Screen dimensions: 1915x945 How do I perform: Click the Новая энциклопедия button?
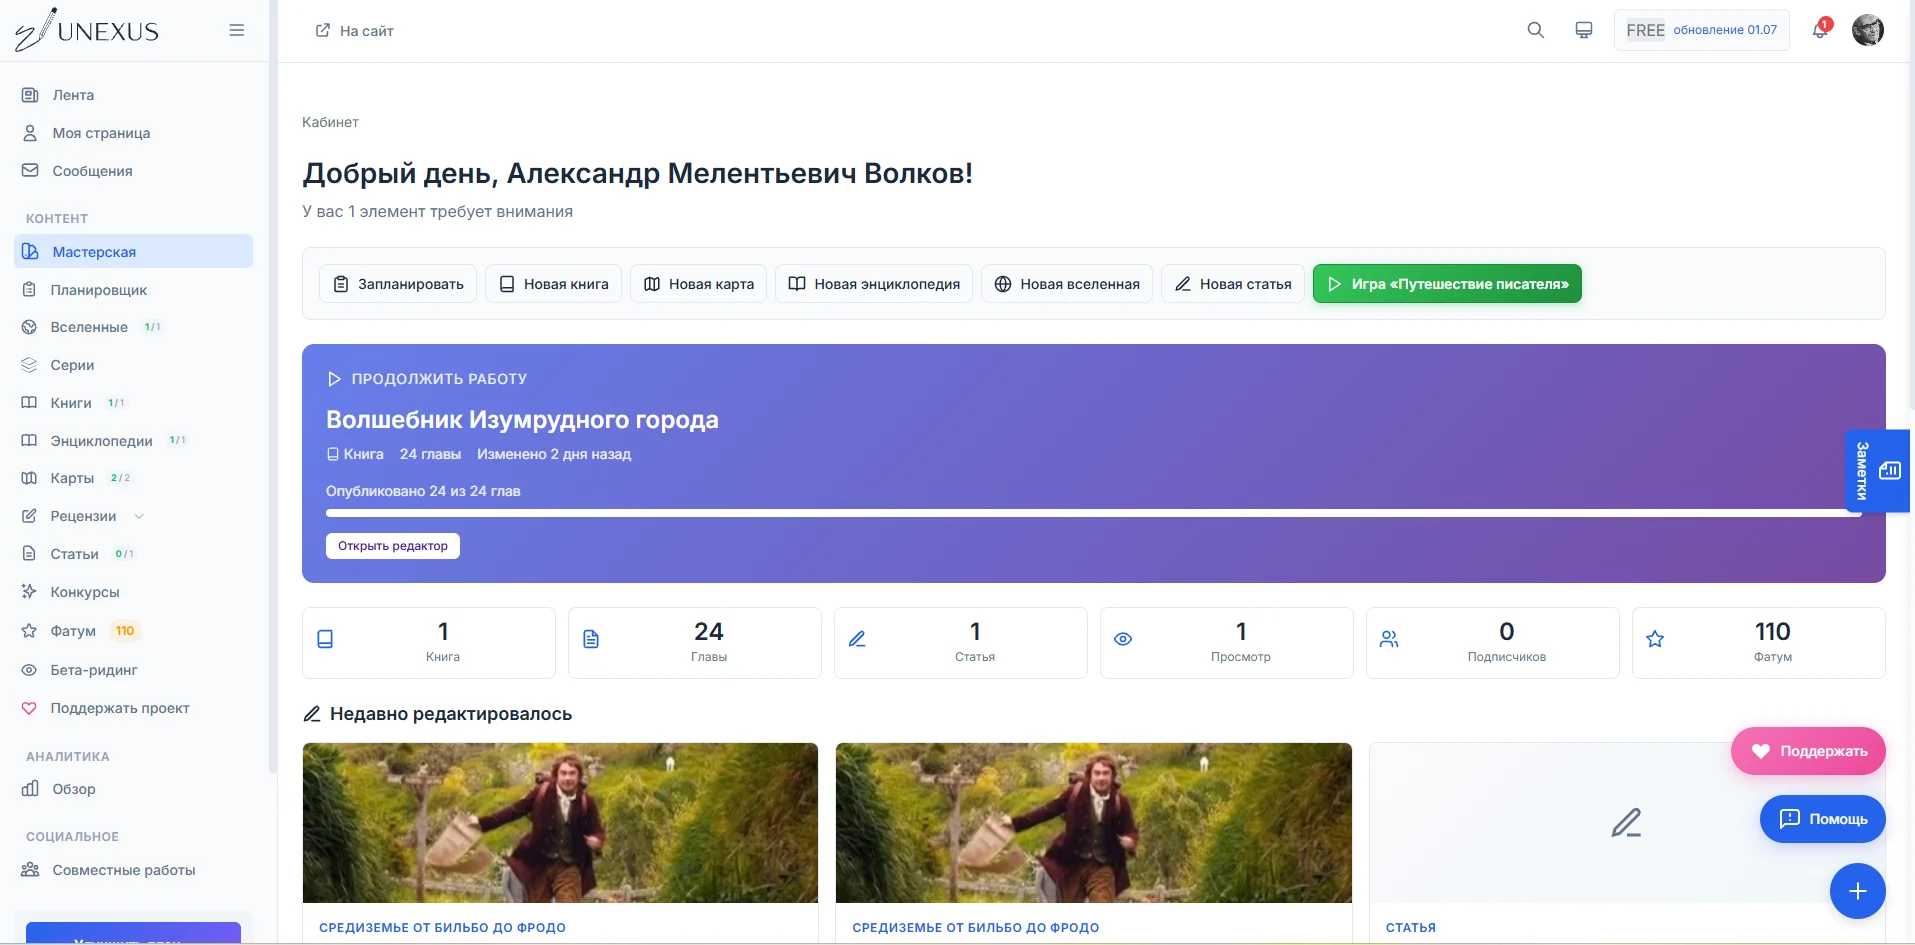(874, 284)
